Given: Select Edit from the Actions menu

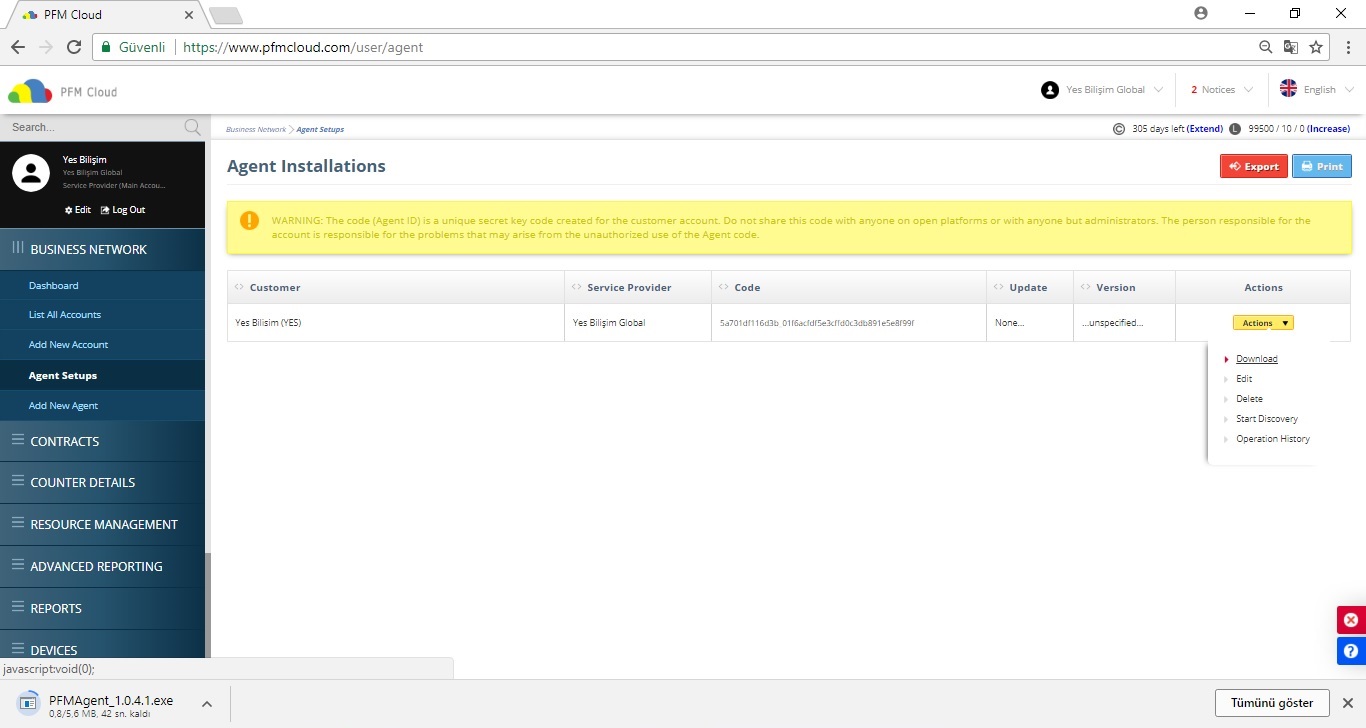Looking at the screenshot, I should point(1244,379).
